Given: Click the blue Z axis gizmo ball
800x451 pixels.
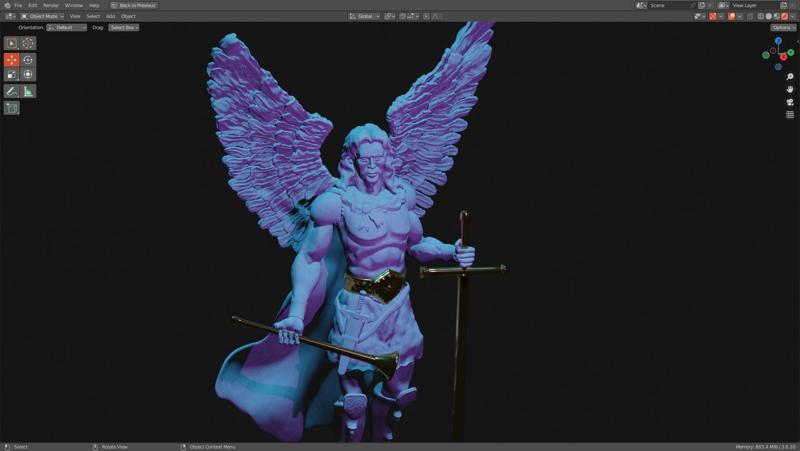Looking at the screenshot, I should pyautogui.click(x=778, y=41).
